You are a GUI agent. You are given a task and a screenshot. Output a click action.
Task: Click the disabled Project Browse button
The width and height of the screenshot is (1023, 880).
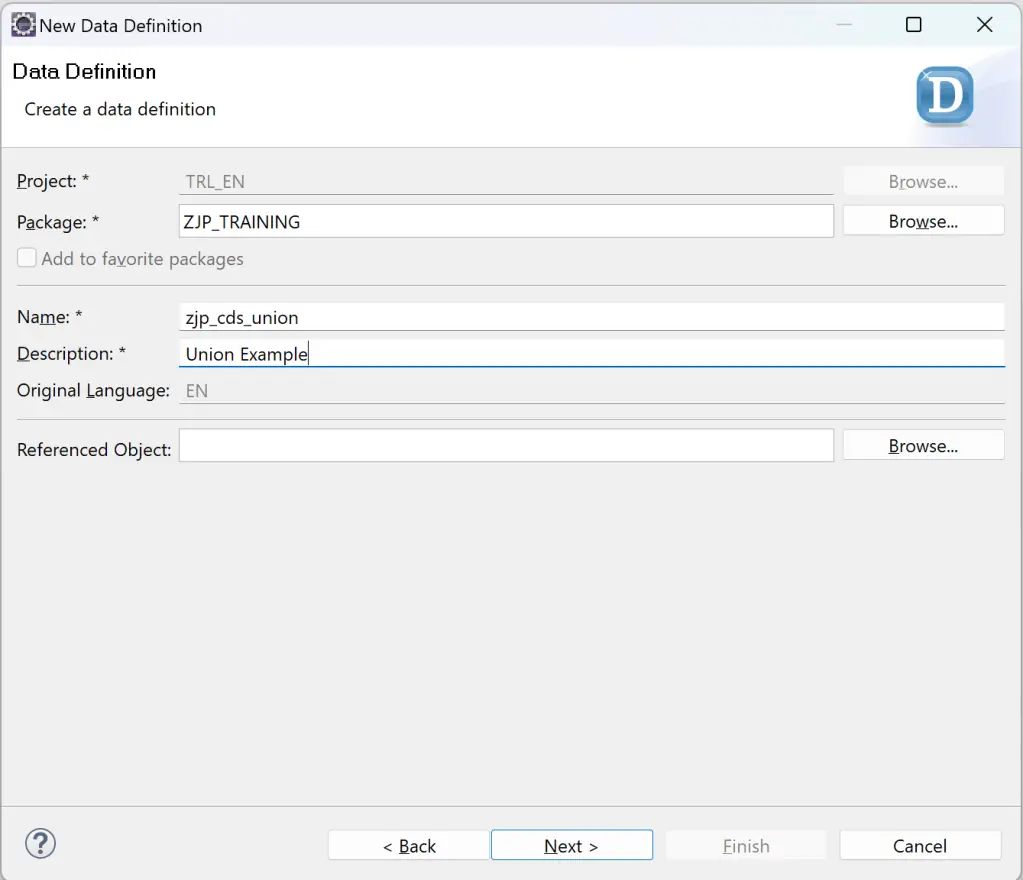pyautogui.click(x=923, y=181)
